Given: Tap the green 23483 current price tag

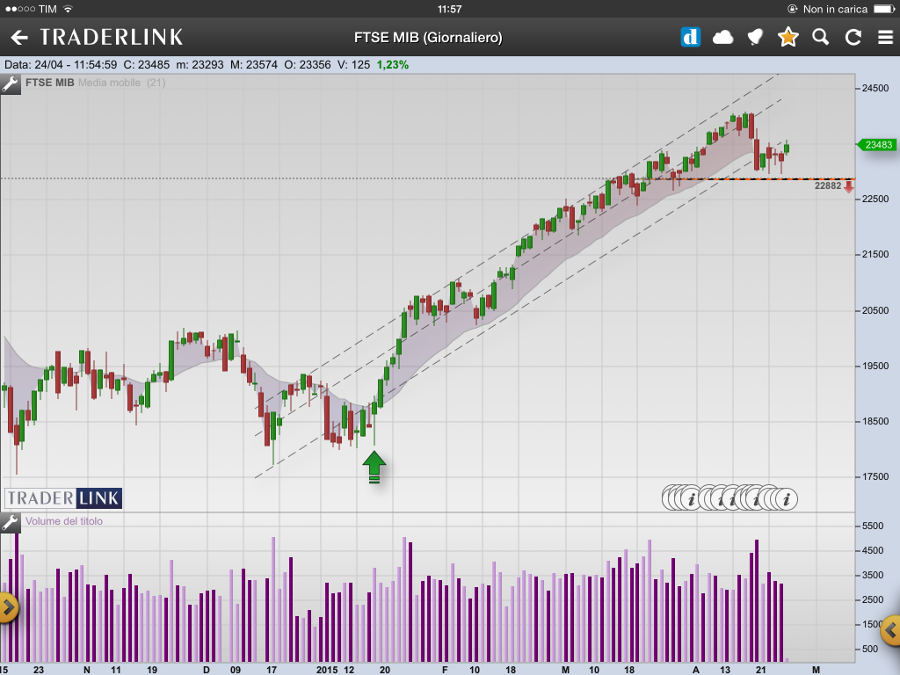Looking at the screenshot, I should click(x=876, y=145).
